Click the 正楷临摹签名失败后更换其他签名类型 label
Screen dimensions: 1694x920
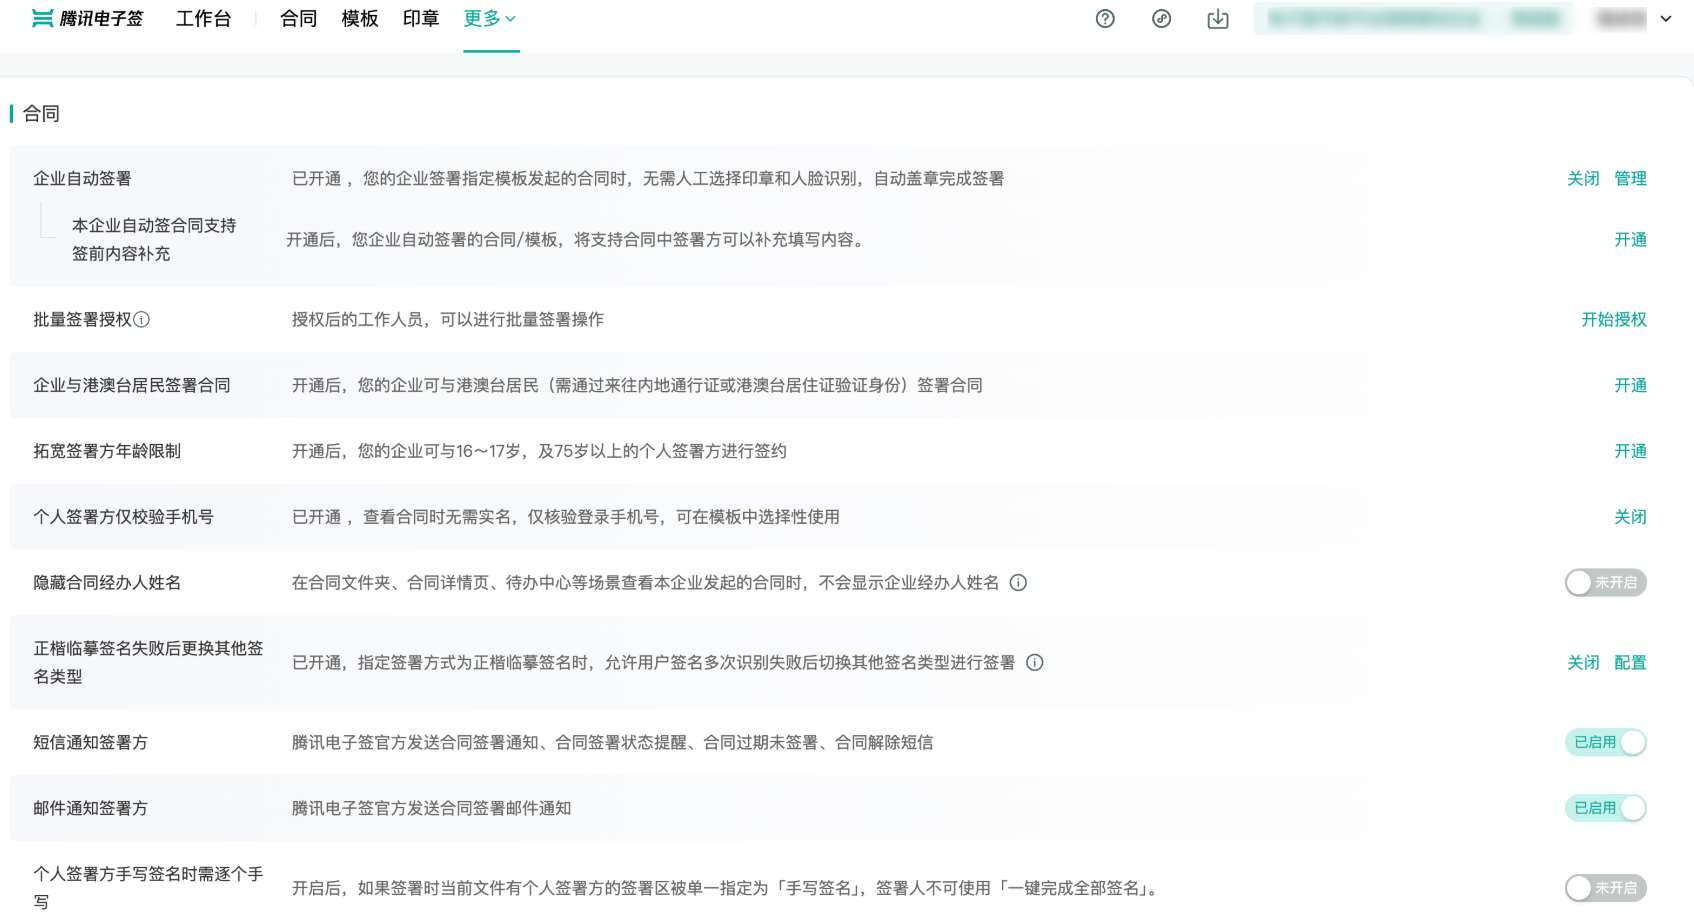click(x=148, y=663)
